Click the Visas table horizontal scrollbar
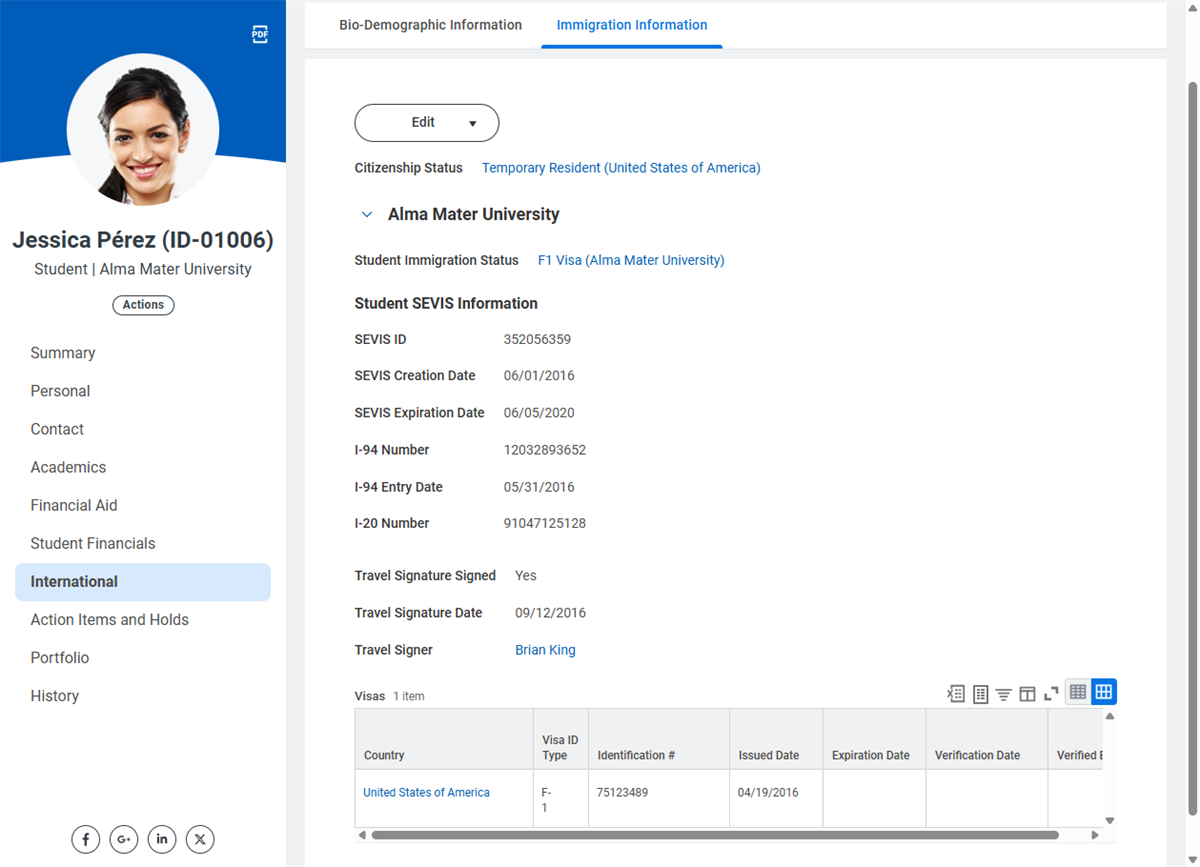Viewport: 1200px width, 867px height. [x=714, y=835]
